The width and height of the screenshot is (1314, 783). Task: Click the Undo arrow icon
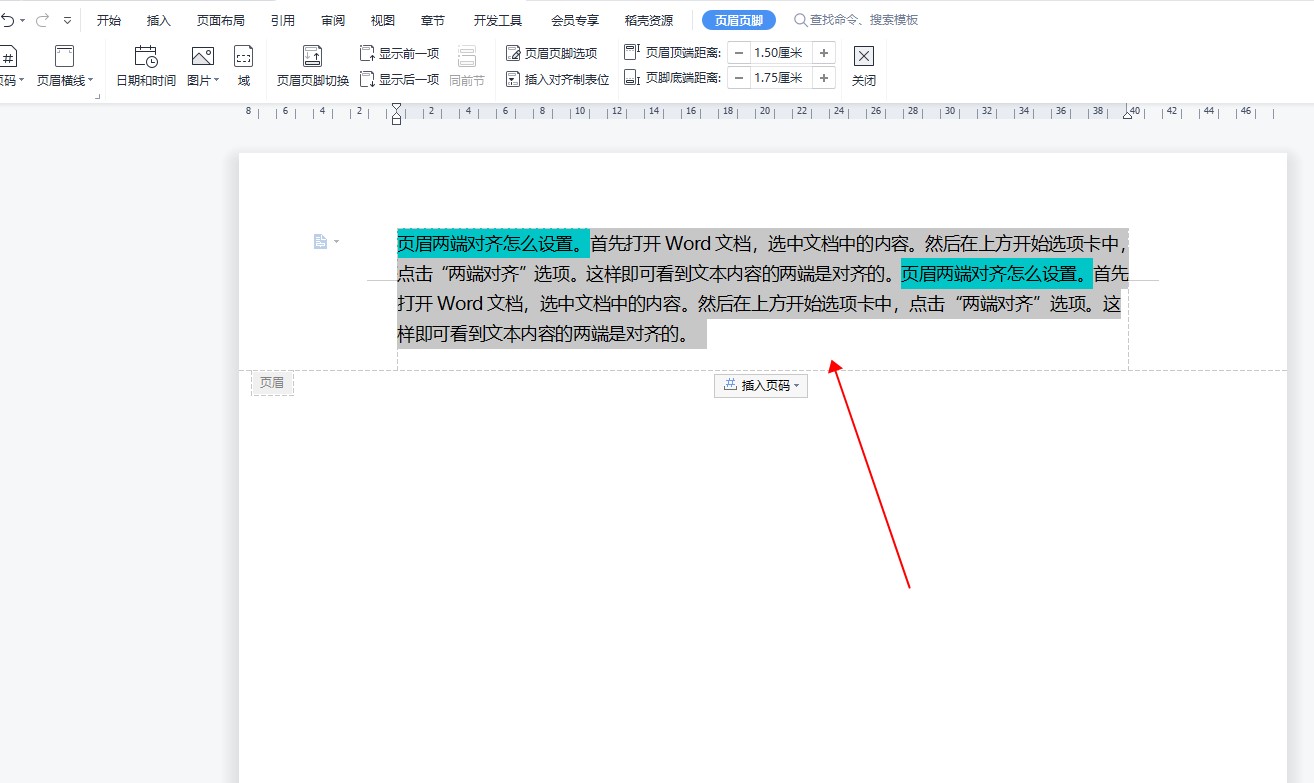pos(8,20)
